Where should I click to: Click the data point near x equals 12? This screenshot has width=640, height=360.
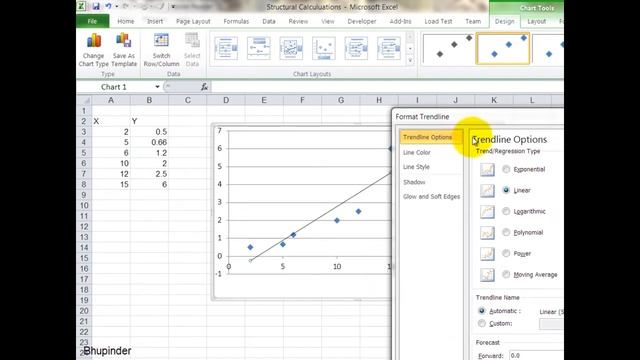tap(358, 211)
